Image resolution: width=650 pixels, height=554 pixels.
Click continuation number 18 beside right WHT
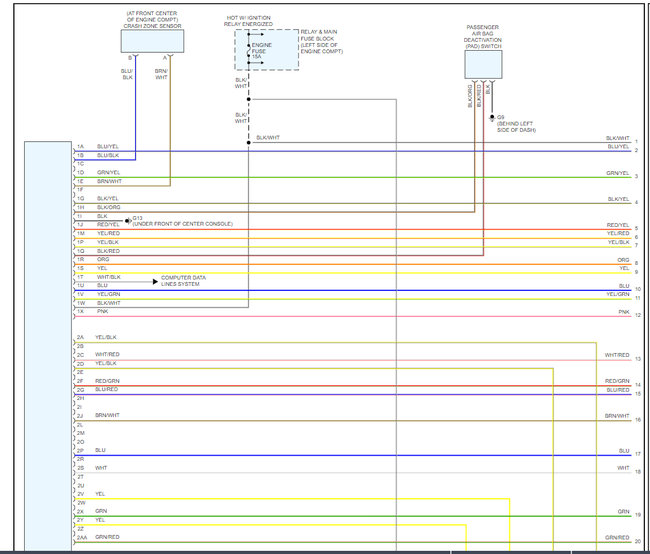click(x=638, y=471)
